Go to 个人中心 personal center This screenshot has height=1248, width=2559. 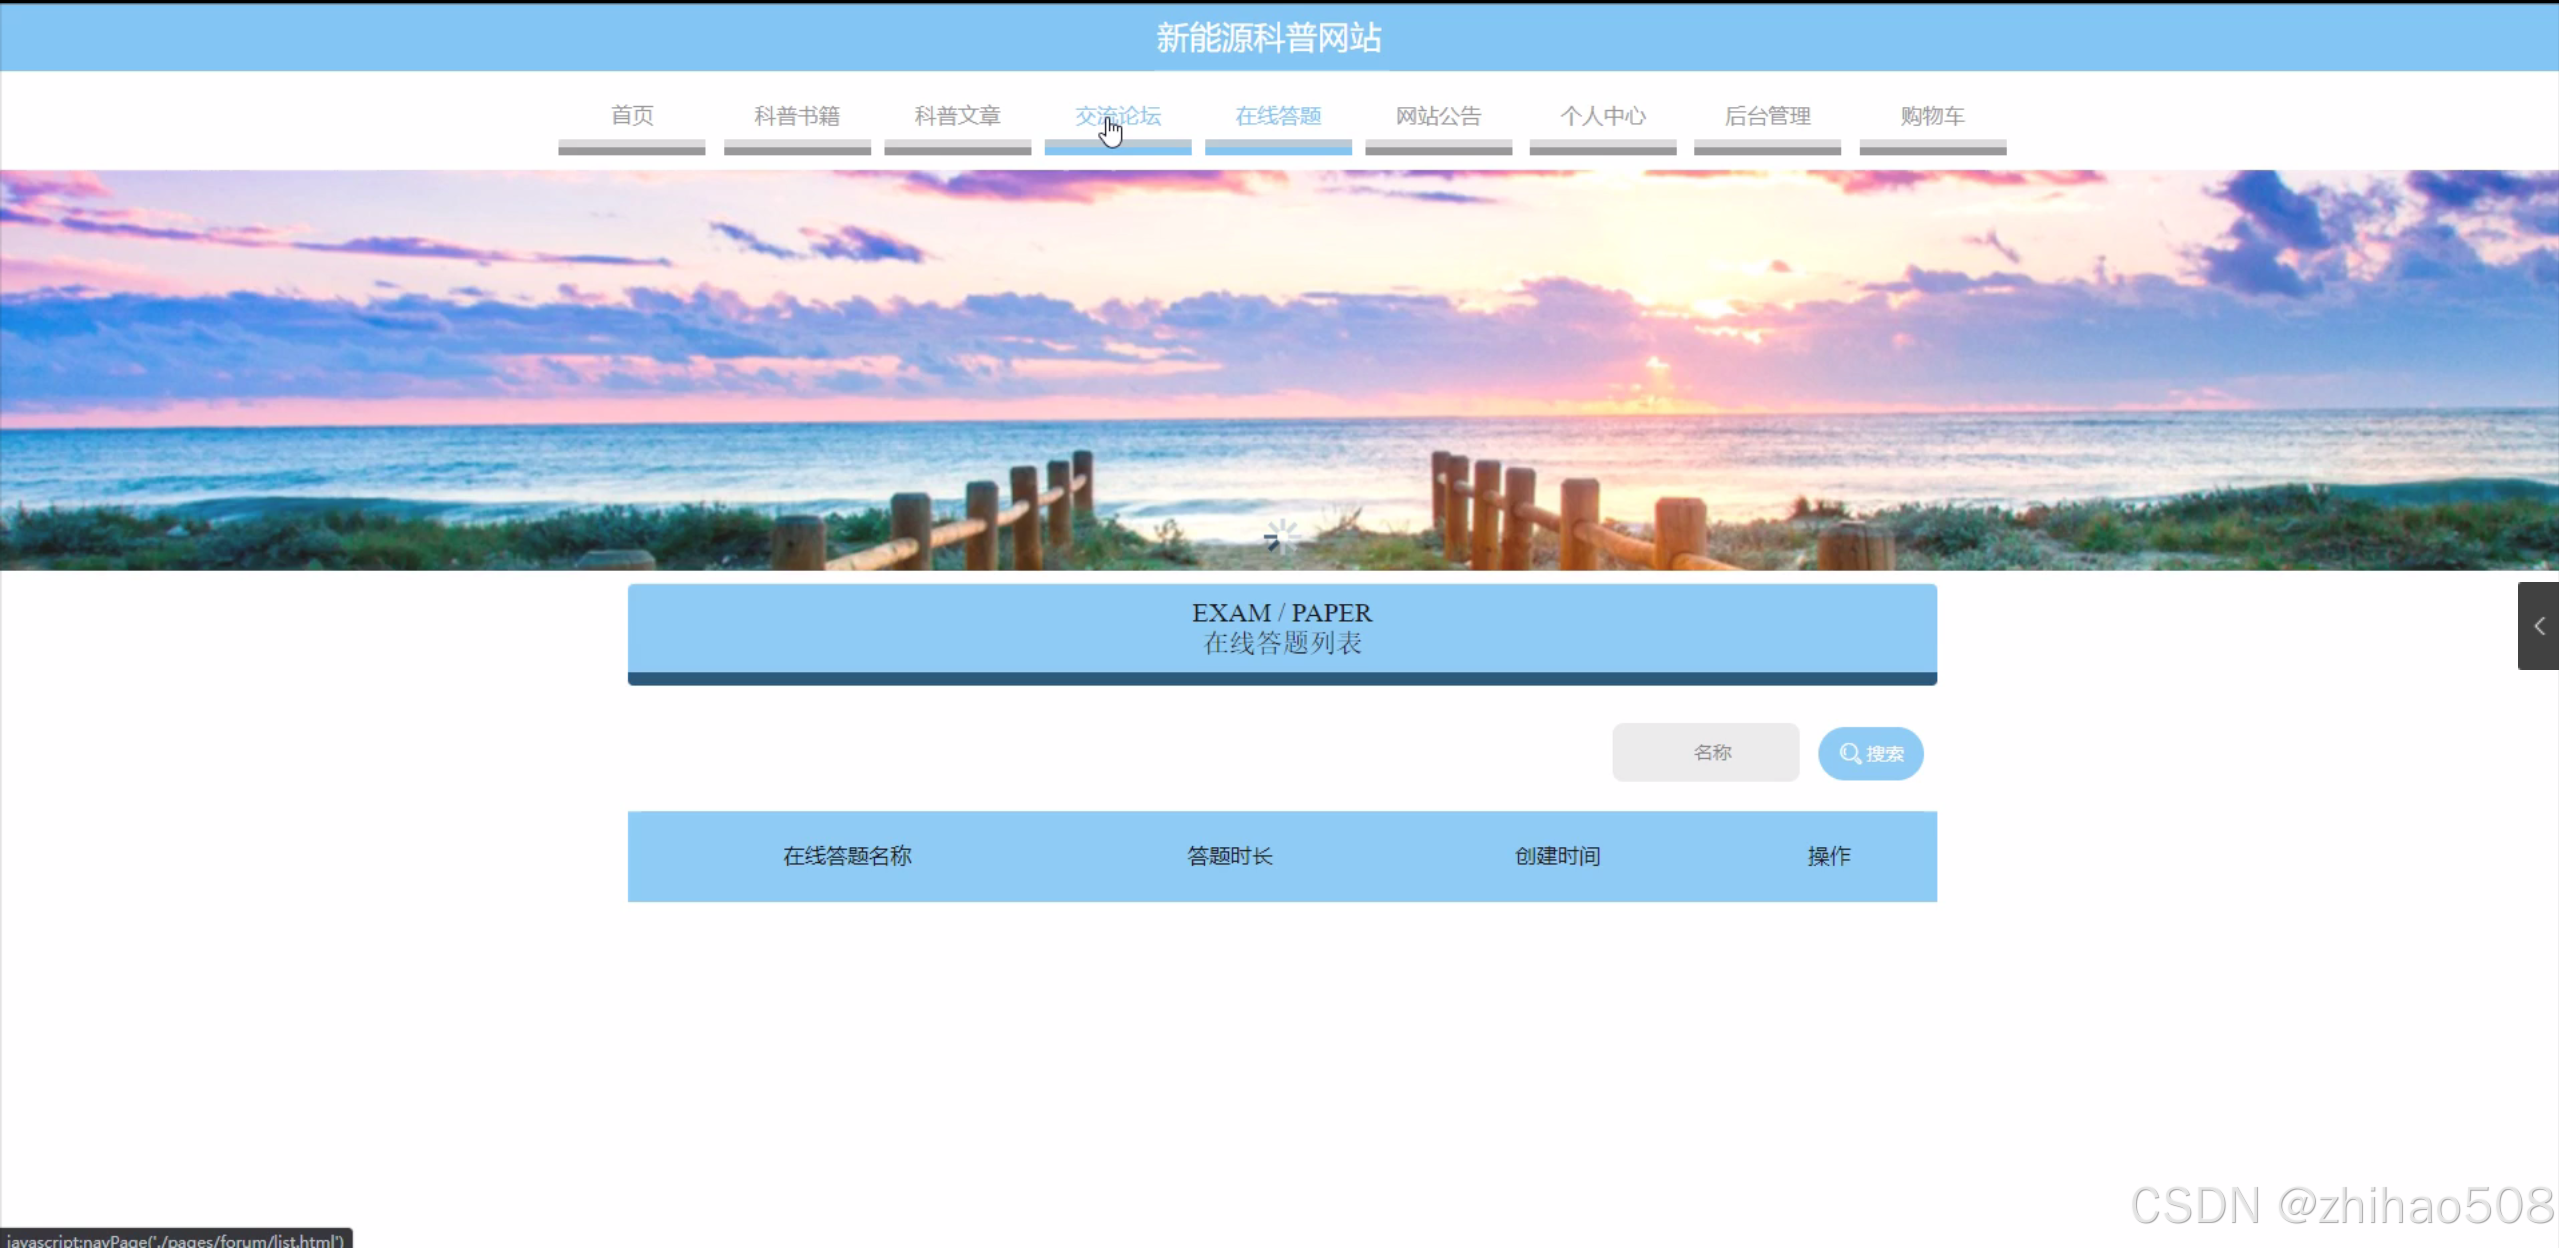tap(1602, 116)
